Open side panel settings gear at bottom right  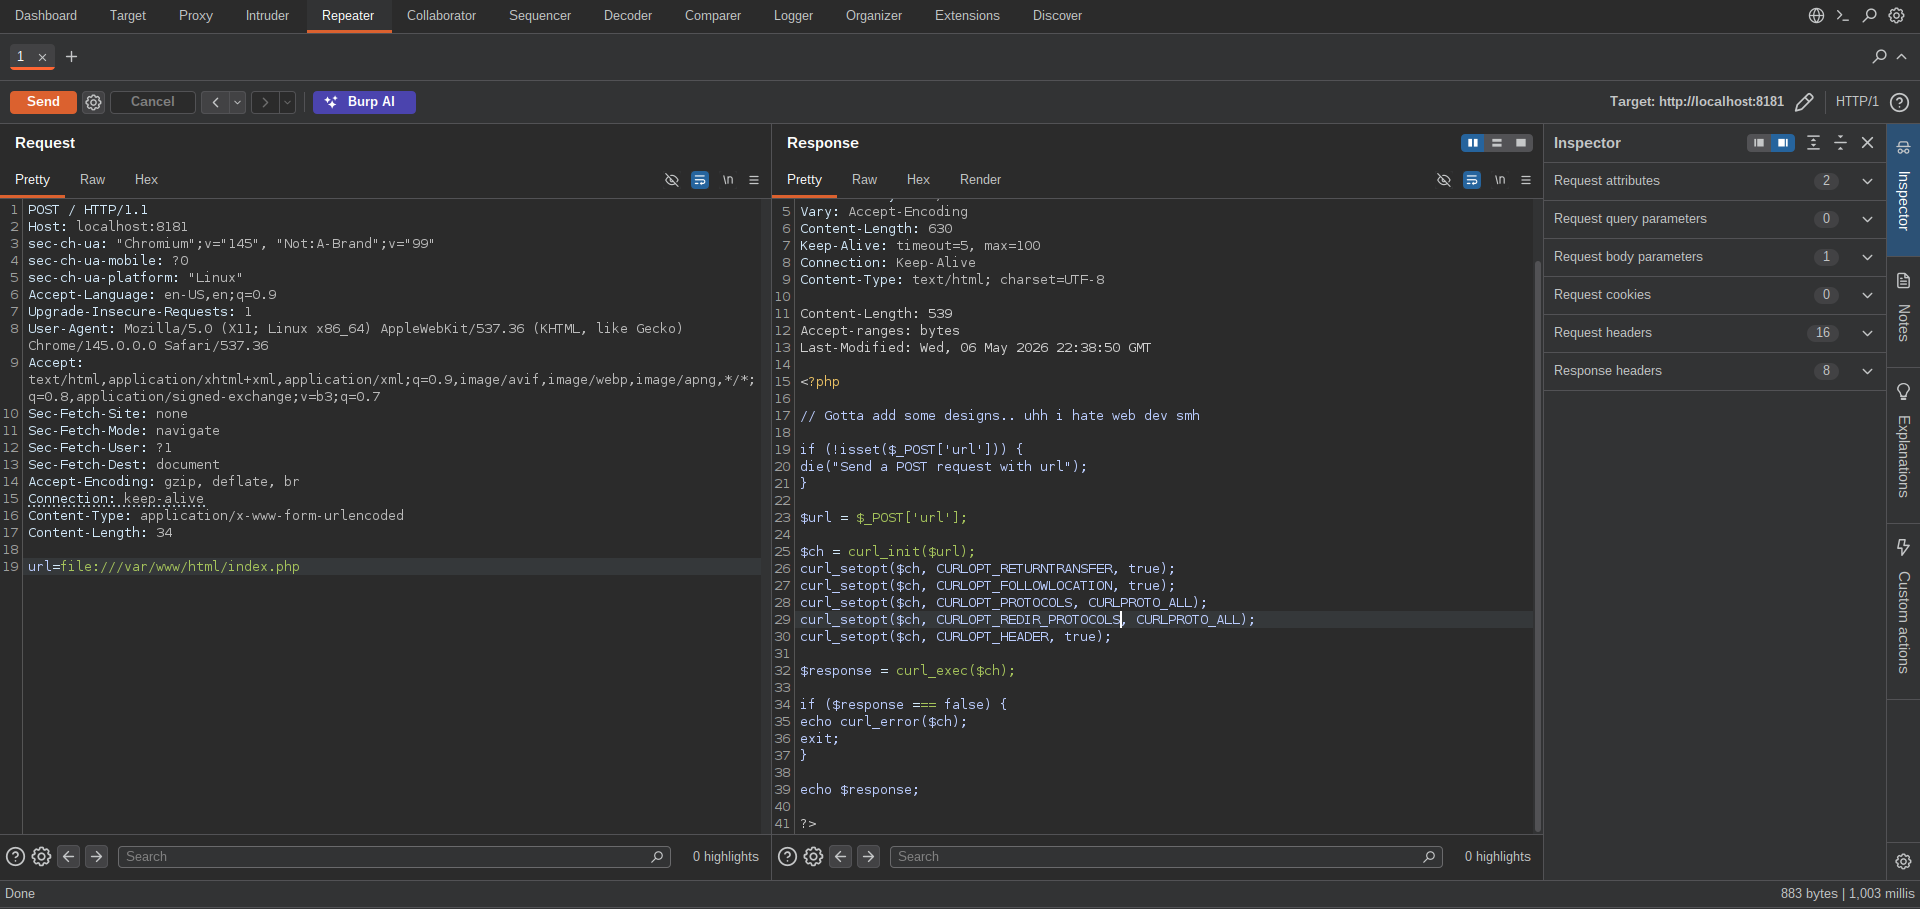pos(1903,861)
